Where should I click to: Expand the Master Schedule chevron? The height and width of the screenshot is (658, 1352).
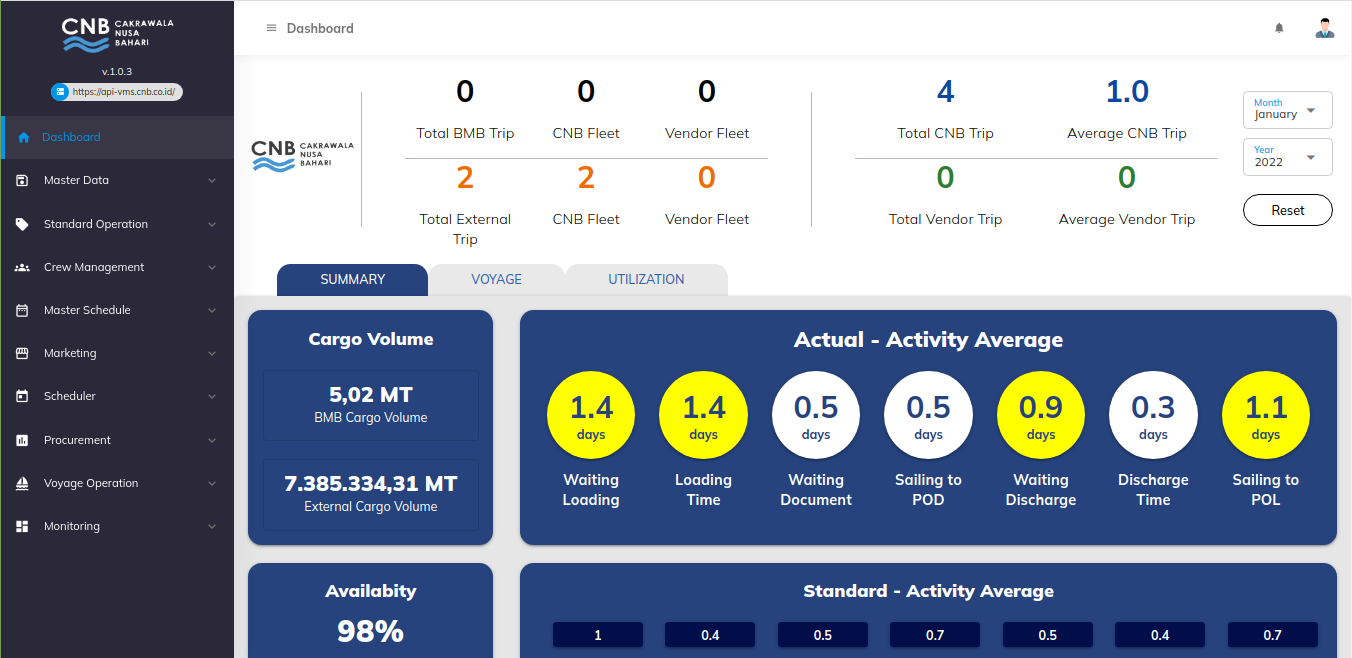(212, 310)
